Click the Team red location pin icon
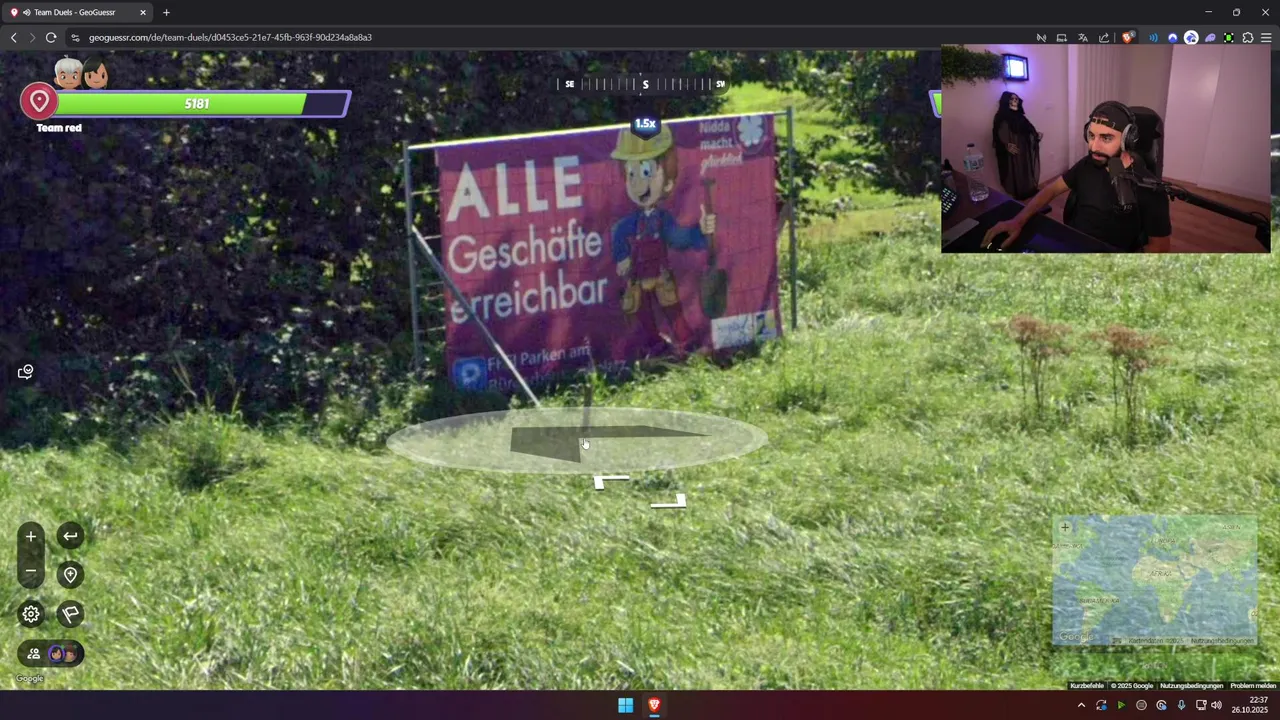This screenshot has height=720, width=1280. 40,101
